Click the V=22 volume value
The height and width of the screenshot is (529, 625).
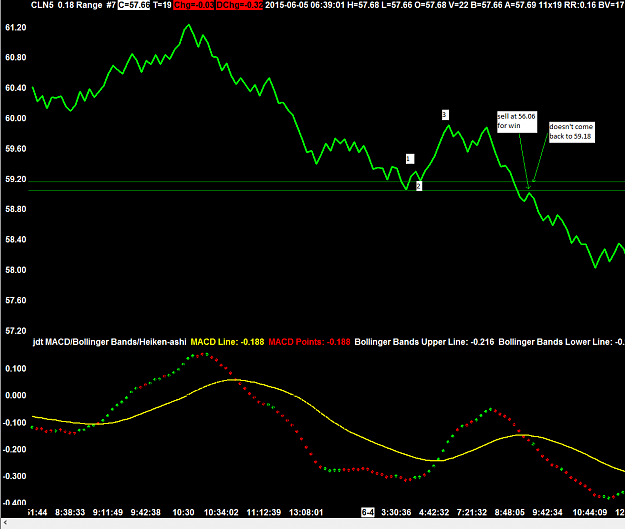point(458,5)
